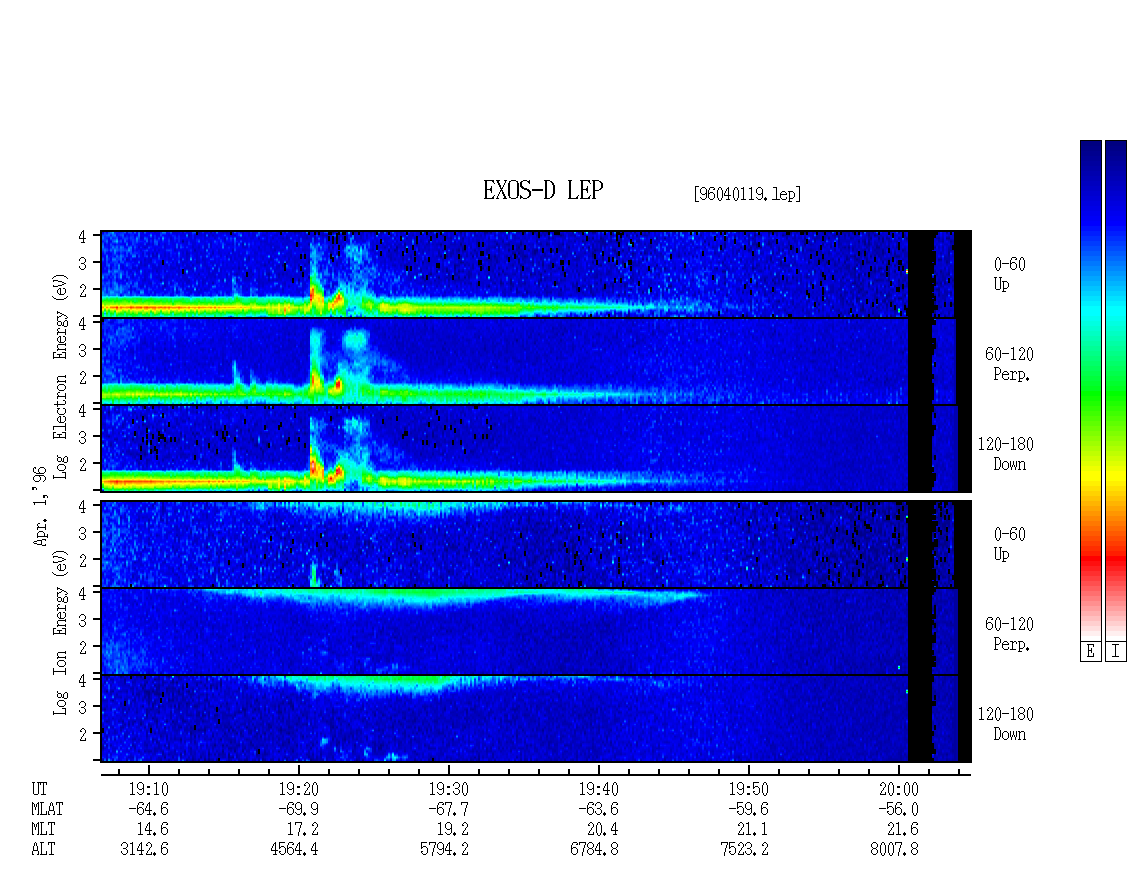Image resolution: width=1130 pixels, height=875 pixels.
Task: Click the MLT value 14.6
Action: click(153, 829)
